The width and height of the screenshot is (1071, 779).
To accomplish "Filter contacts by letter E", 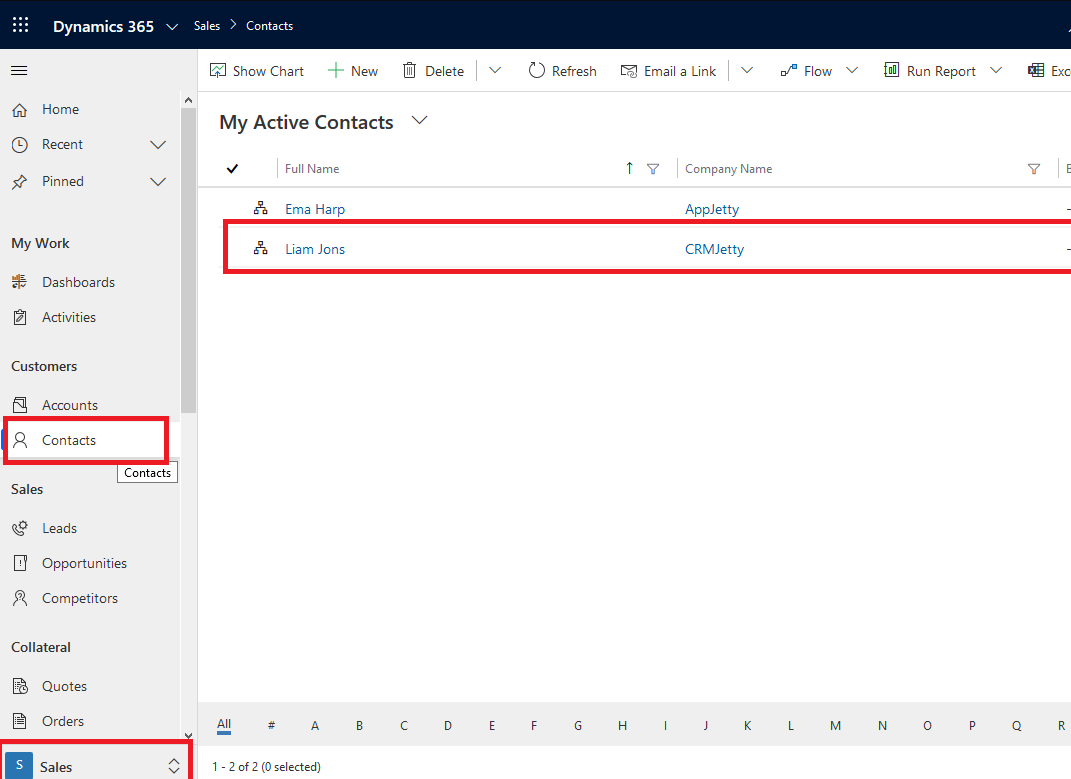I will click(492, 726).
